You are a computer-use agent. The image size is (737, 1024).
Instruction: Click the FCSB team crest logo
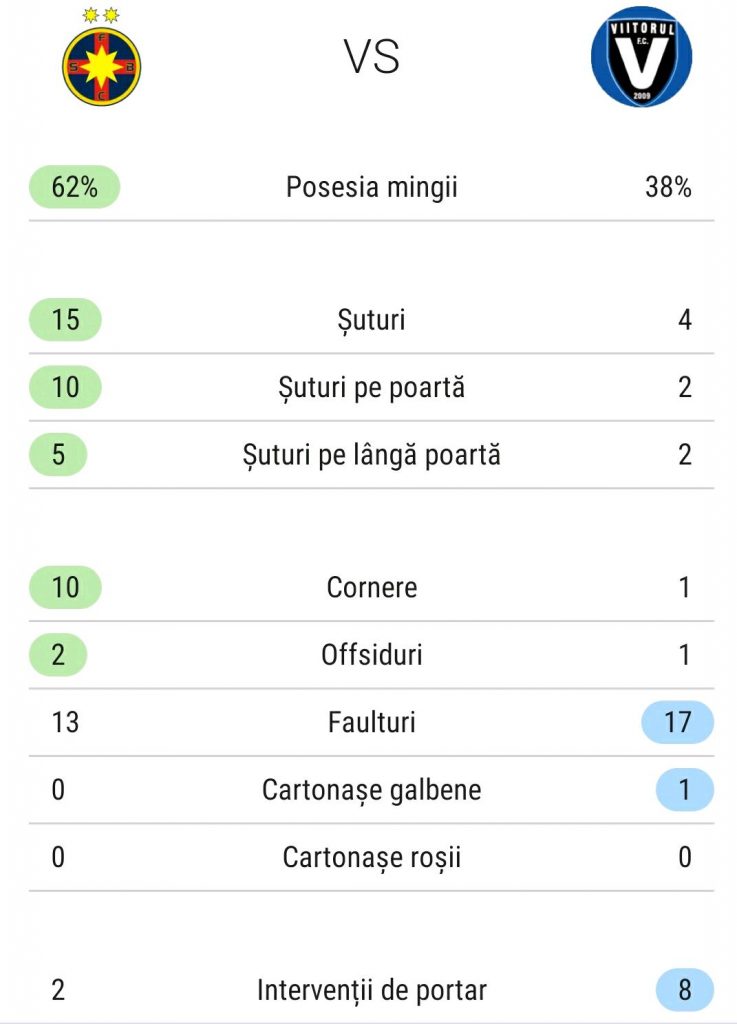click(102, 66)
